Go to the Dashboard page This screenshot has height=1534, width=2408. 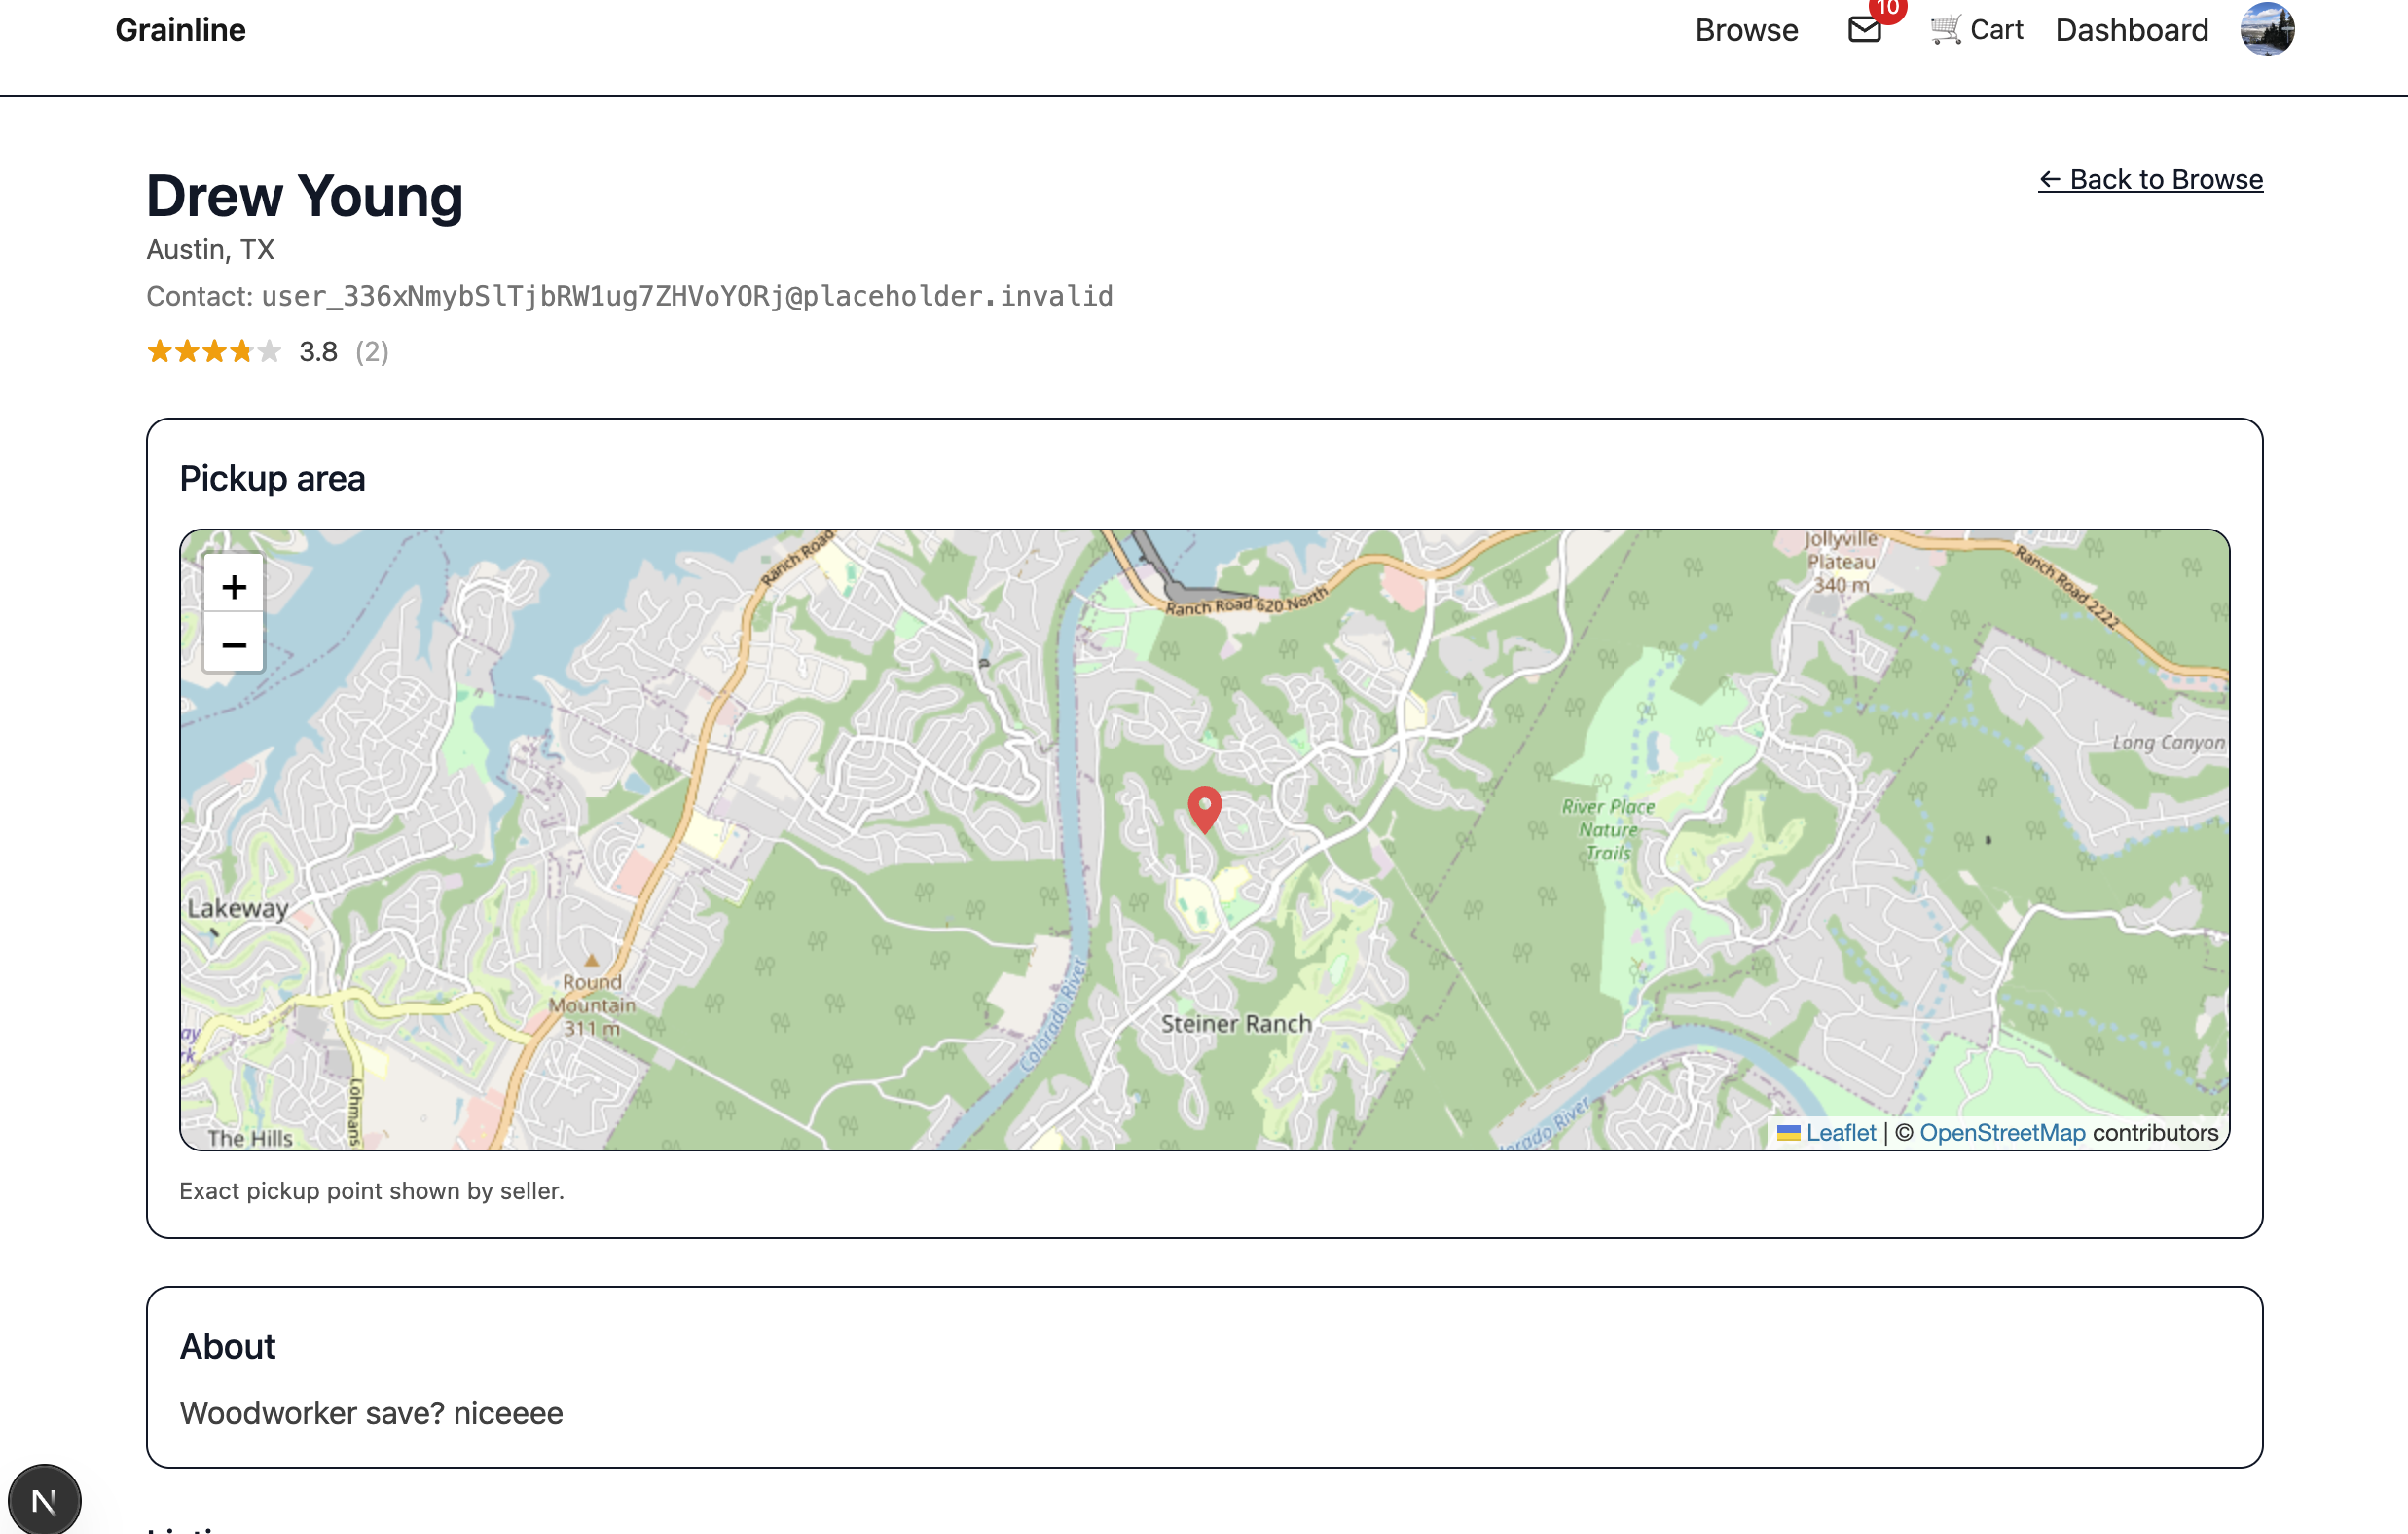[x=2131, y=30]
